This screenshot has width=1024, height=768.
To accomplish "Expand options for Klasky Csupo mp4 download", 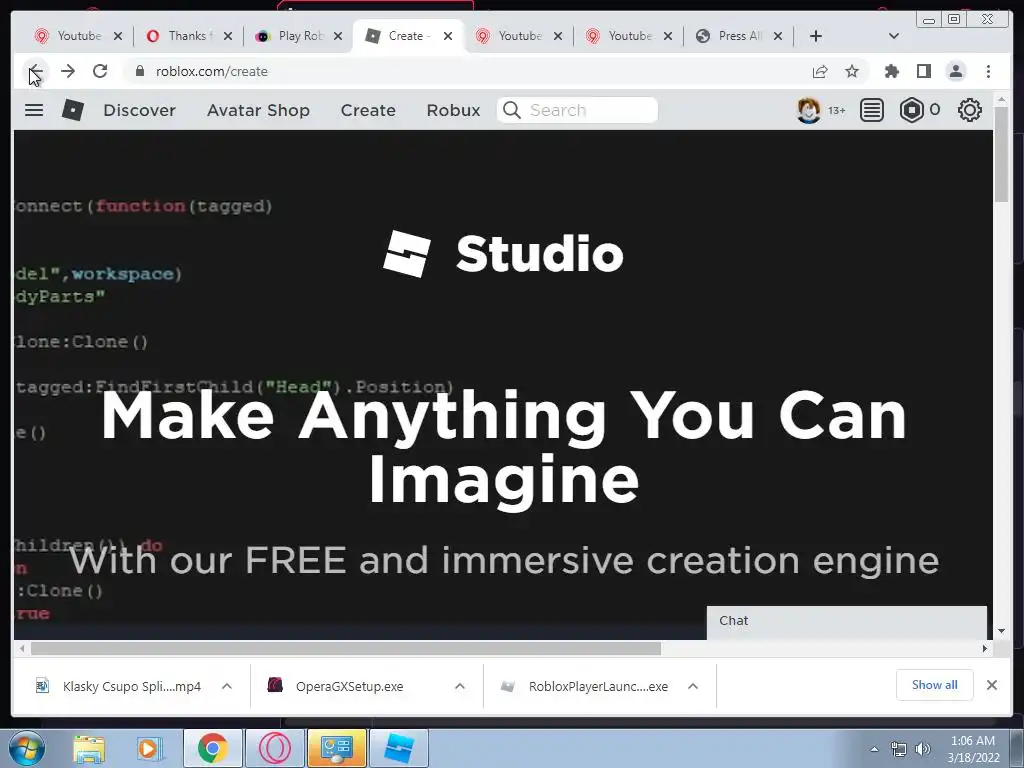I will [227, 686].
